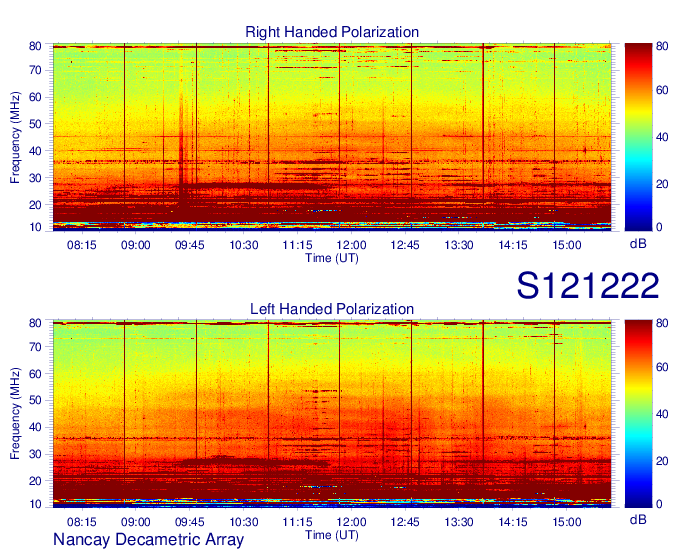Click the 30 MHz tick on left-handed plot
The width and height of the screenshot is (680, 552).
click(35, 454)
